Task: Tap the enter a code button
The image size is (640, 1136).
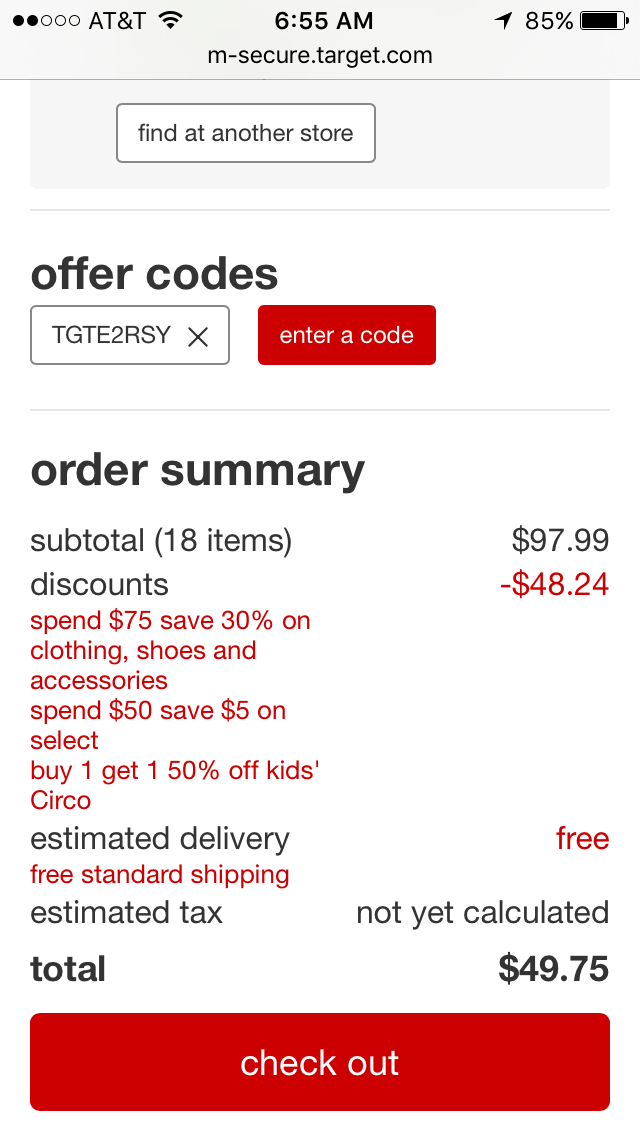Action: pyautogui.click(x=346, y=335)
